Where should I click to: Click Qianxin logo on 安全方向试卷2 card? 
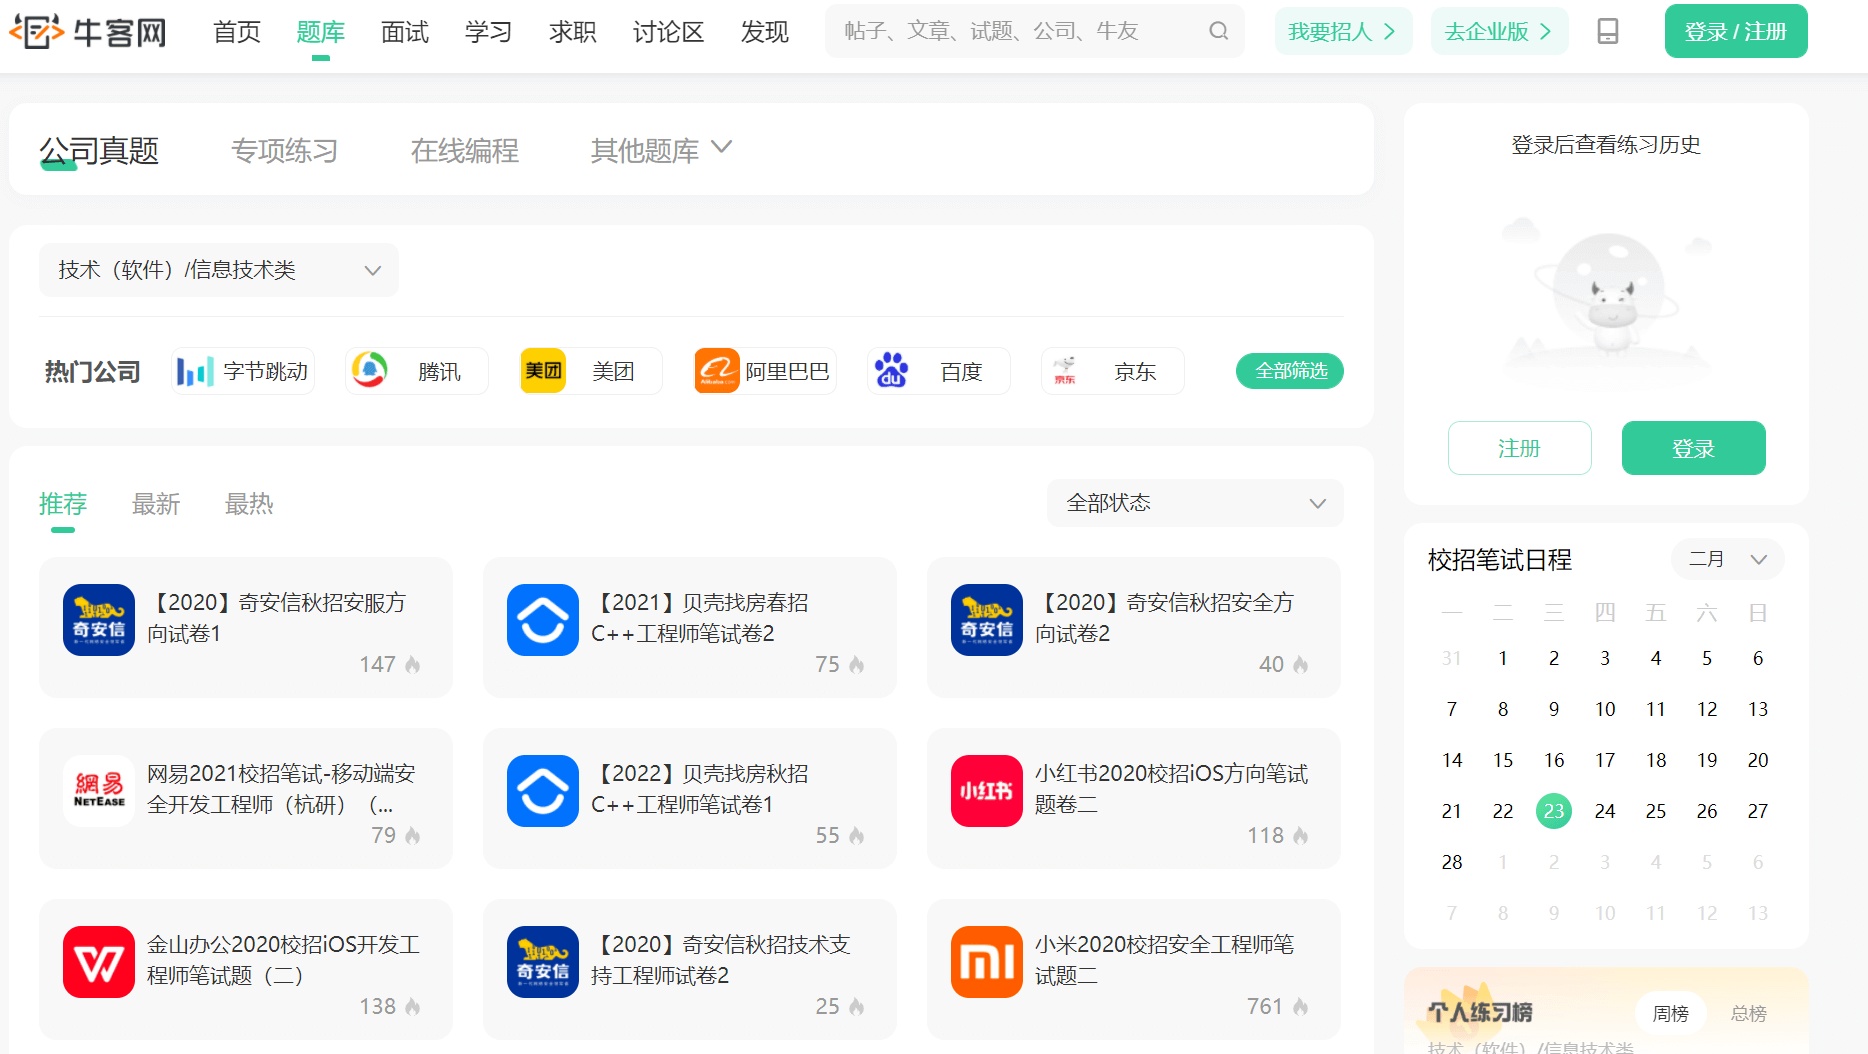(x=987, y=620)
